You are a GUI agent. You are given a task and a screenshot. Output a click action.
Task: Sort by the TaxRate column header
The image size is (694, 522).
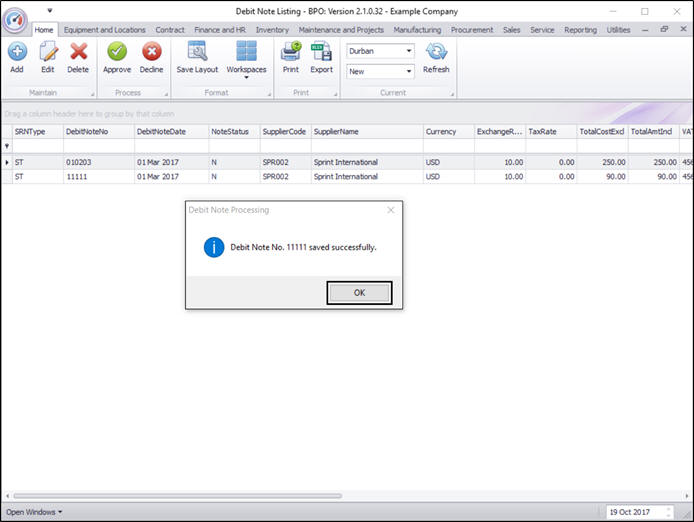(551, 131)
